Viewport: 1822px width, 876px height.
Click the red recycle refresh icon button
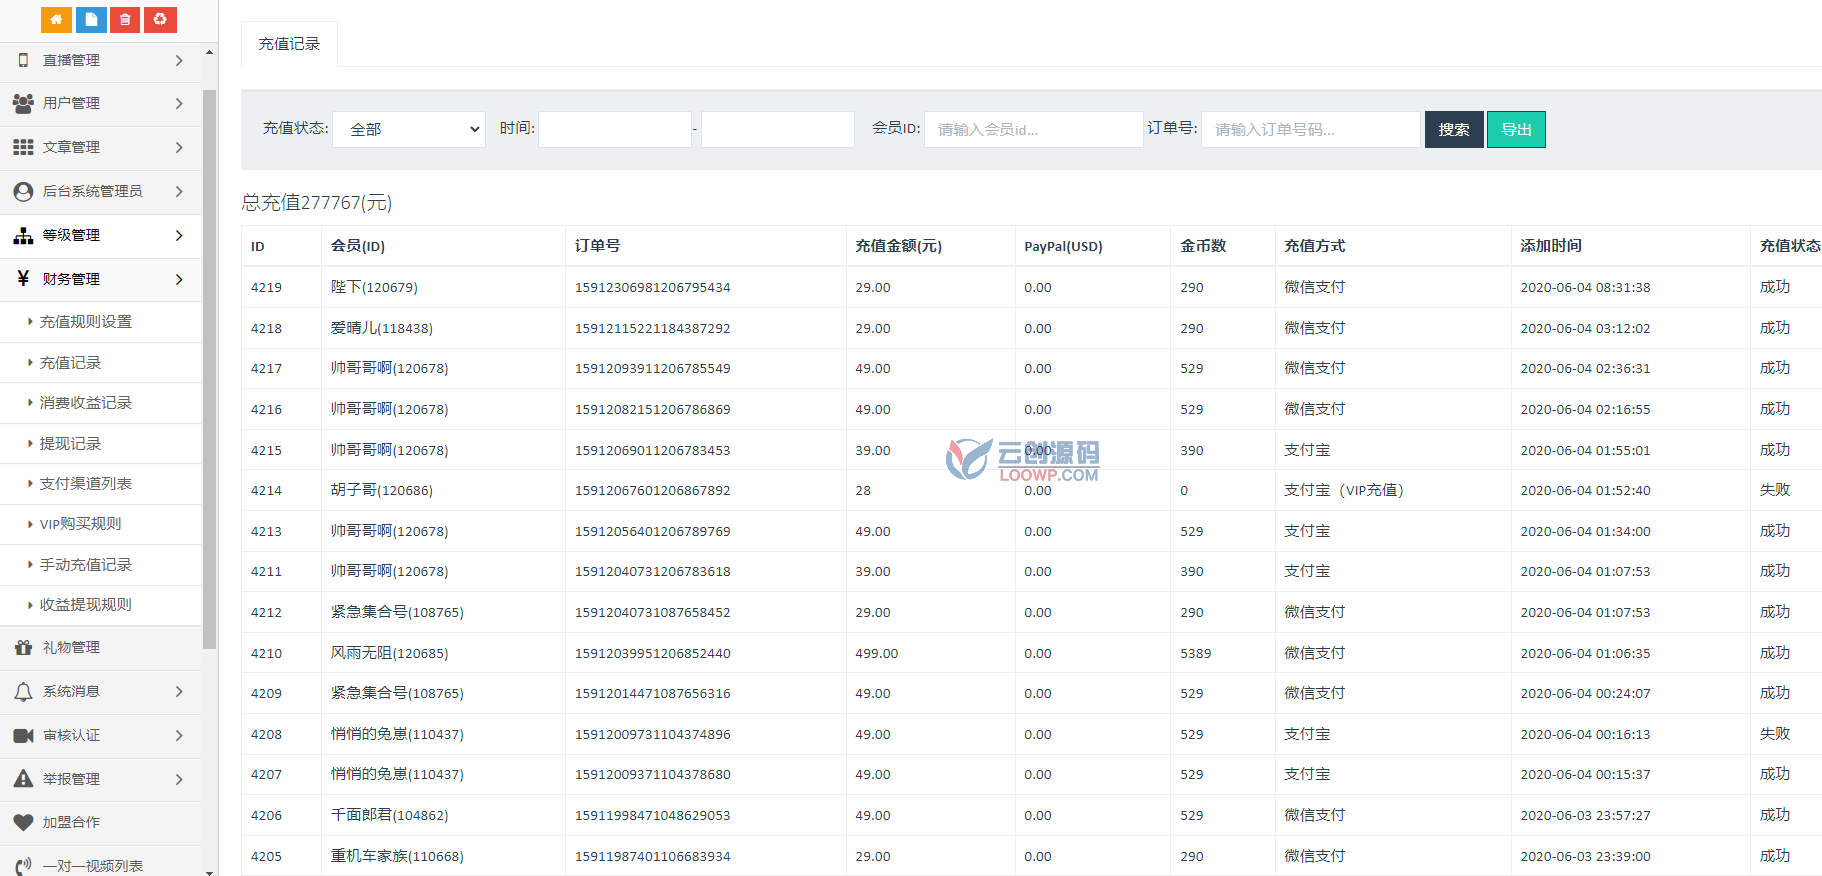[x=160, y=19]
